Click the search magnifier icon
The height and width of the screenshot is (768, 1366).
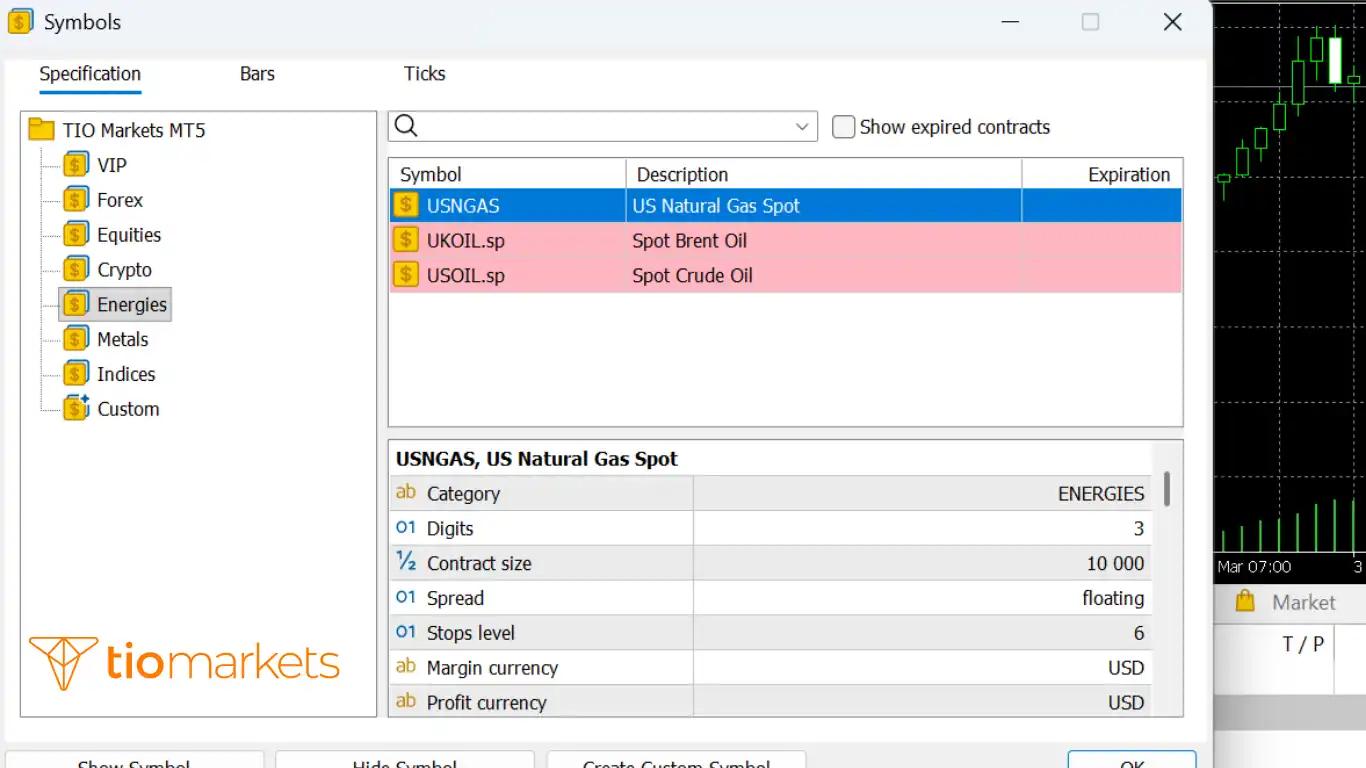point(406,126)
